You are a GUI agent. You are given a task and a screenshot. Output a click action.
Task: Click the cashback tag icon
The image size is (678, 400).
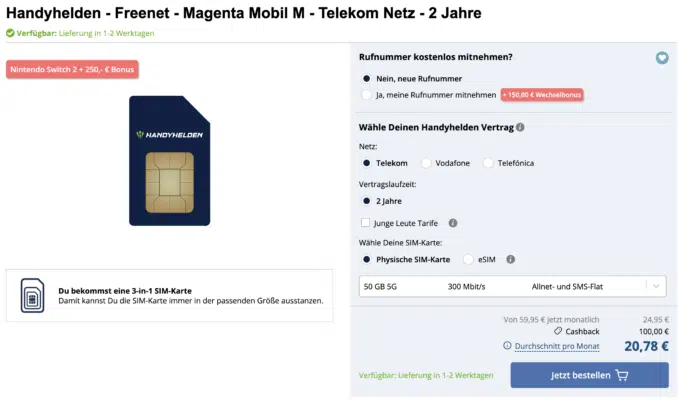(x=557, y=331)
